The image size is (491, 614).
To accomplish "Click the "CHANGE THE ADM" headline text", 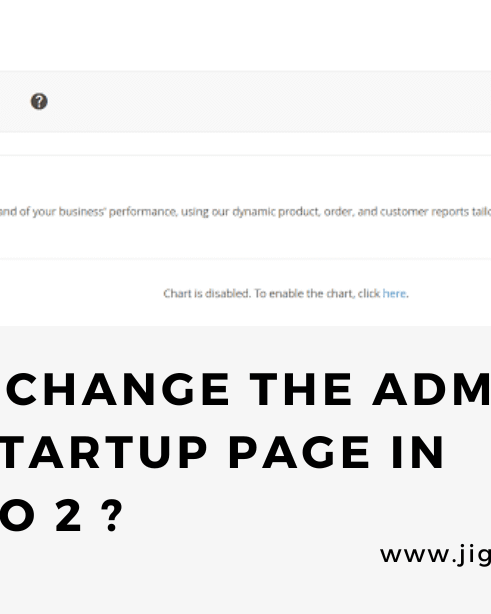I will click(248, 390).
